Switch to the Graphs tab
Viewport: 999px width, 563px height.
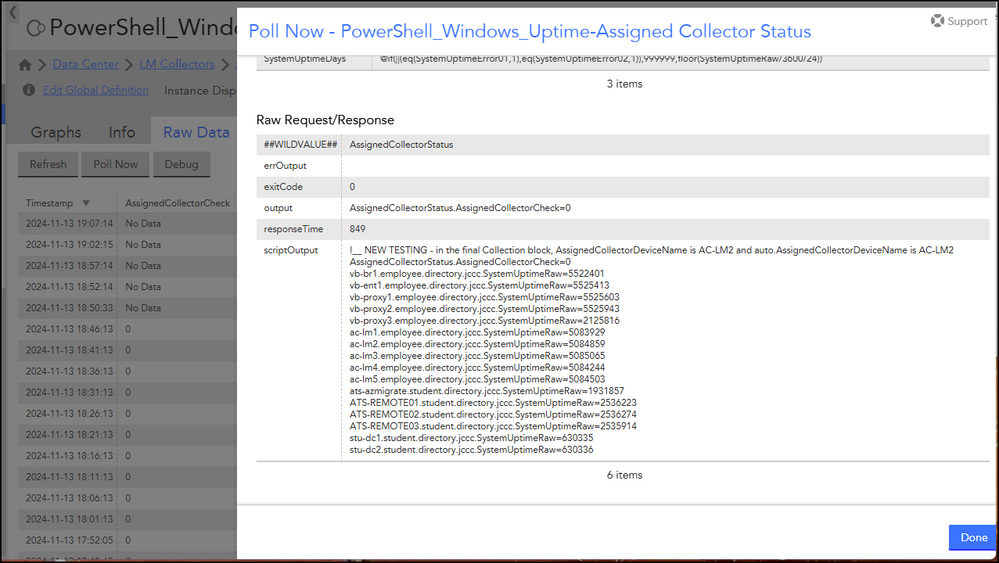pyautogui.click(x=56, y=132)
